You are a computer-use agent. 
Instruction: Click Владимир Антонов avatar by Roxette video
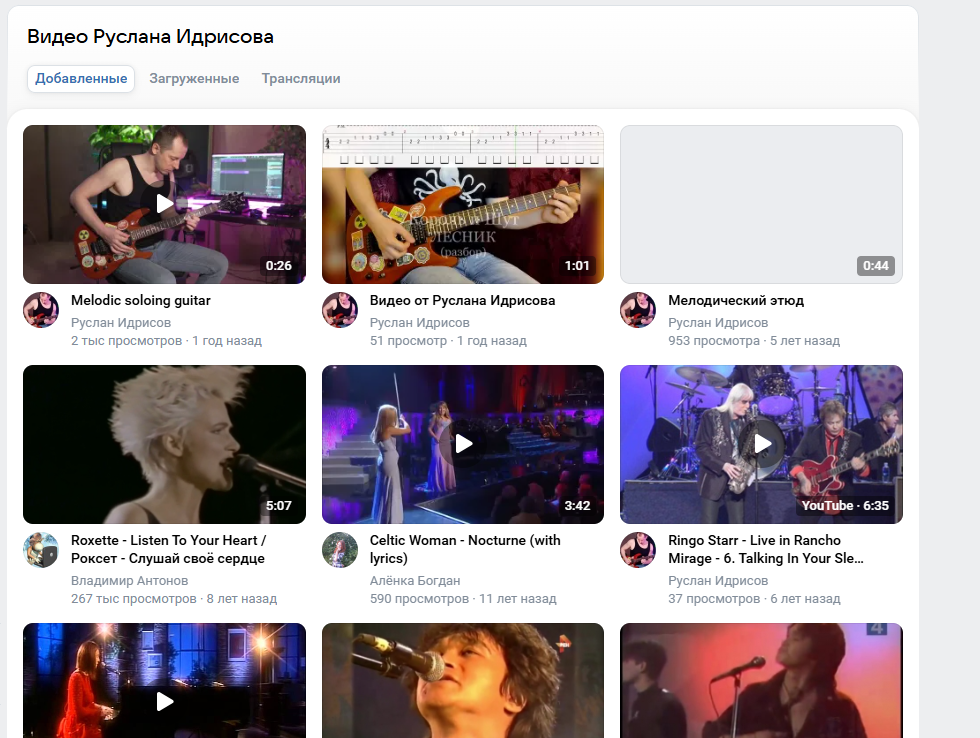41,550
